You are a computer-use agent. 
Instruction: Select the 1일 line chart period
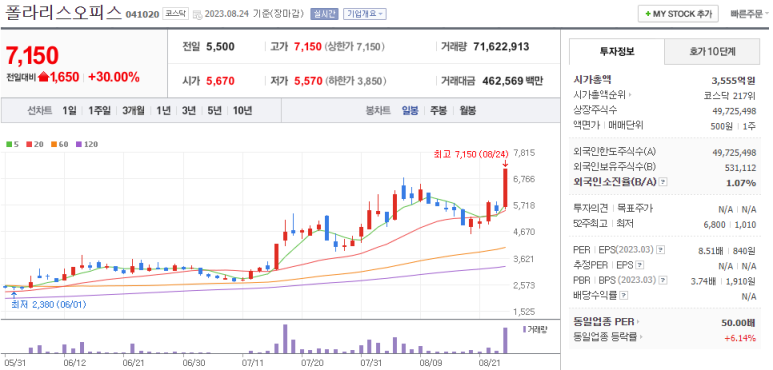click(69, 110)
